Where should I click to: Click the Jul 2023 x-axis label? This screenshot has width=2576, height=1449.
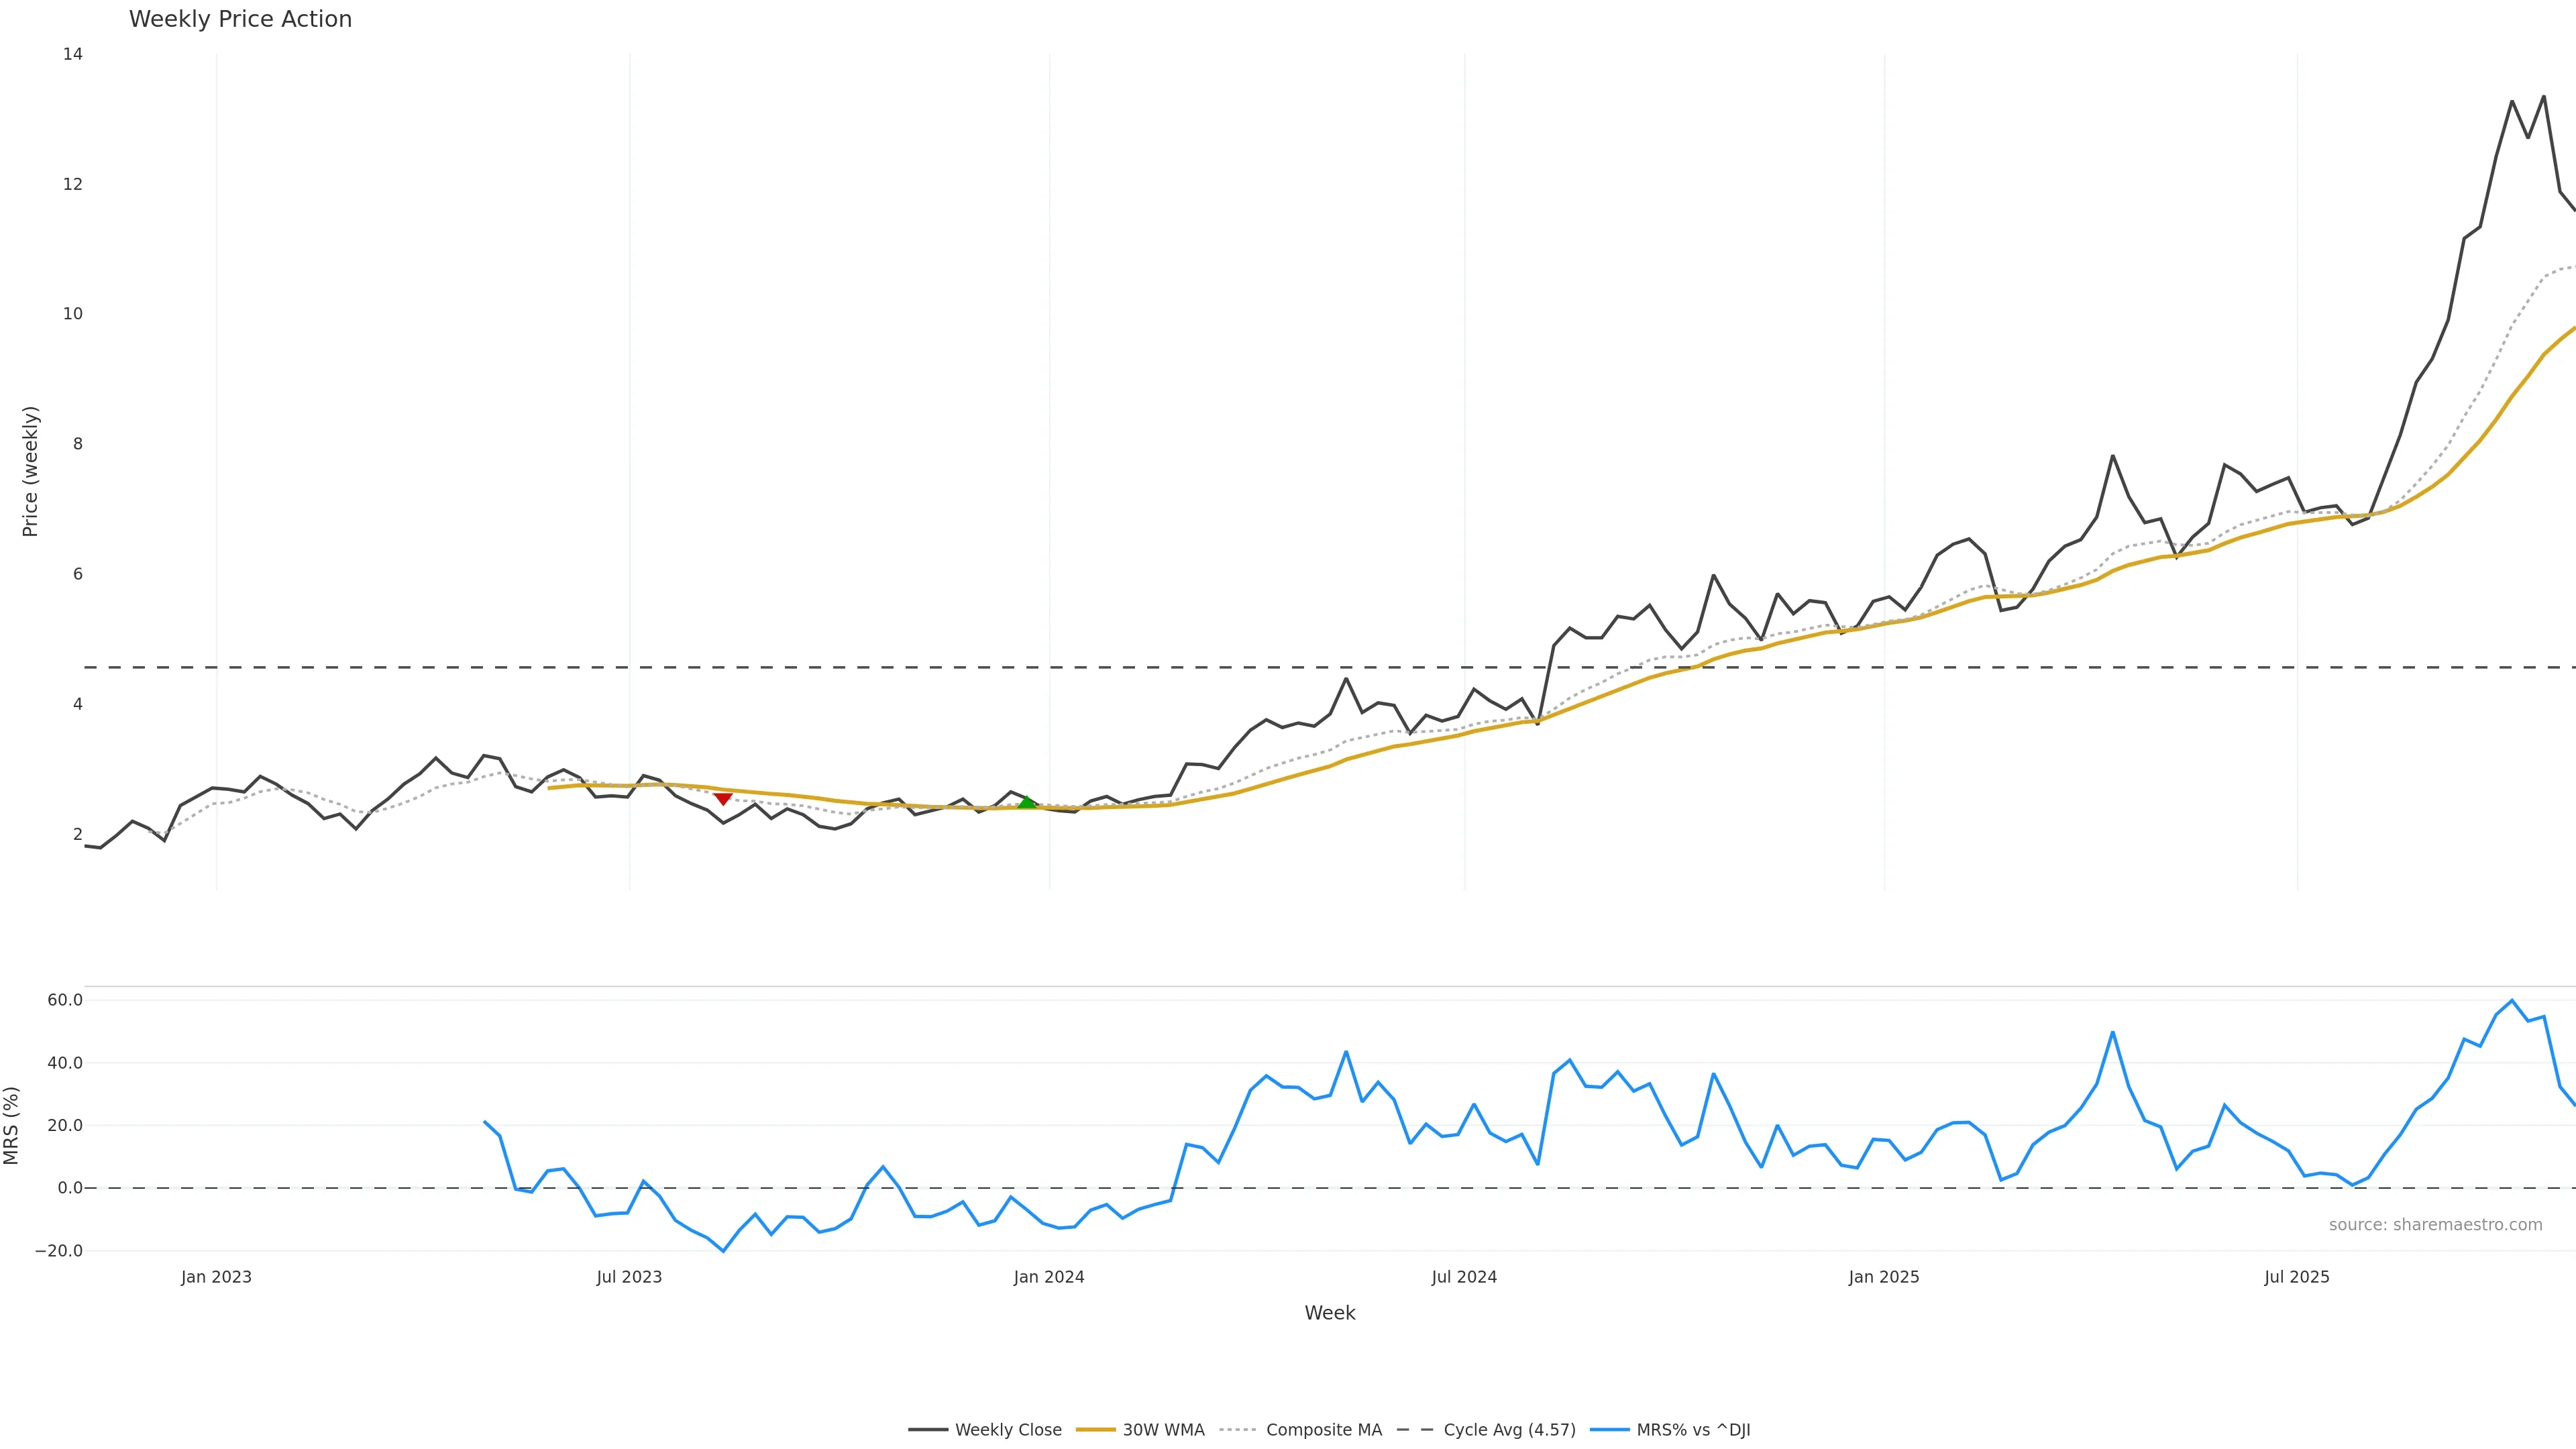pyautogui.click(x=629, y=1277)
